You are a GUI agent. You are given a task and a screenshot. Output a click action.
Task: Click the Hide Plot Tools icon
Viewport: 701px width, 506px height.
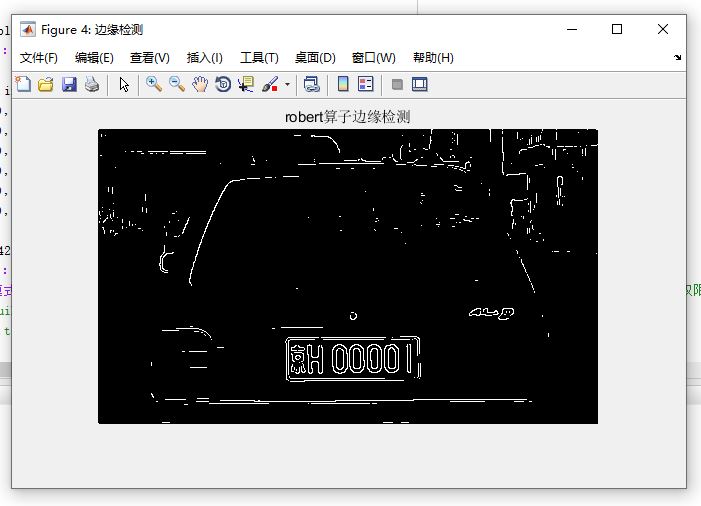point(397,84)
